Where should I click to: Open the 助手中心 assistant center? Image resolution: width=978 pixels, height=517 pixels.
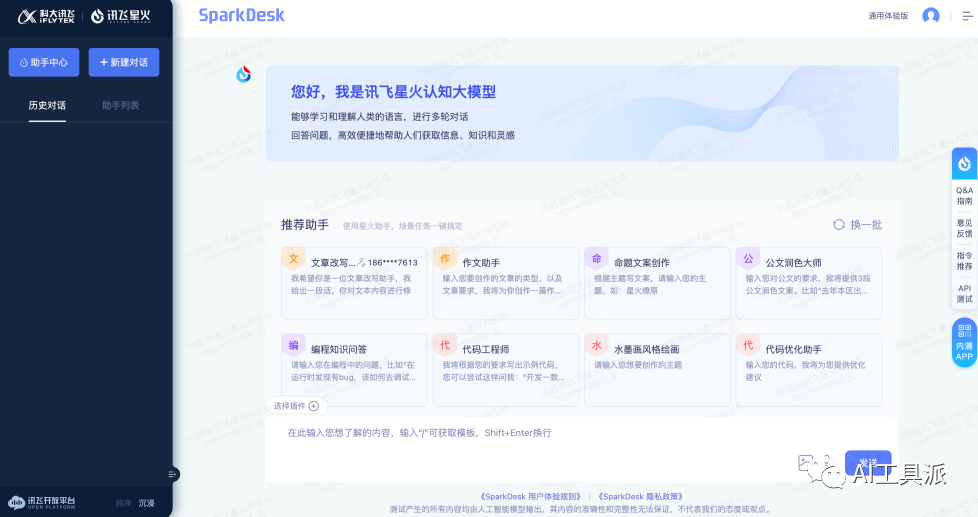pyautogui.click(x=44, y=62)
